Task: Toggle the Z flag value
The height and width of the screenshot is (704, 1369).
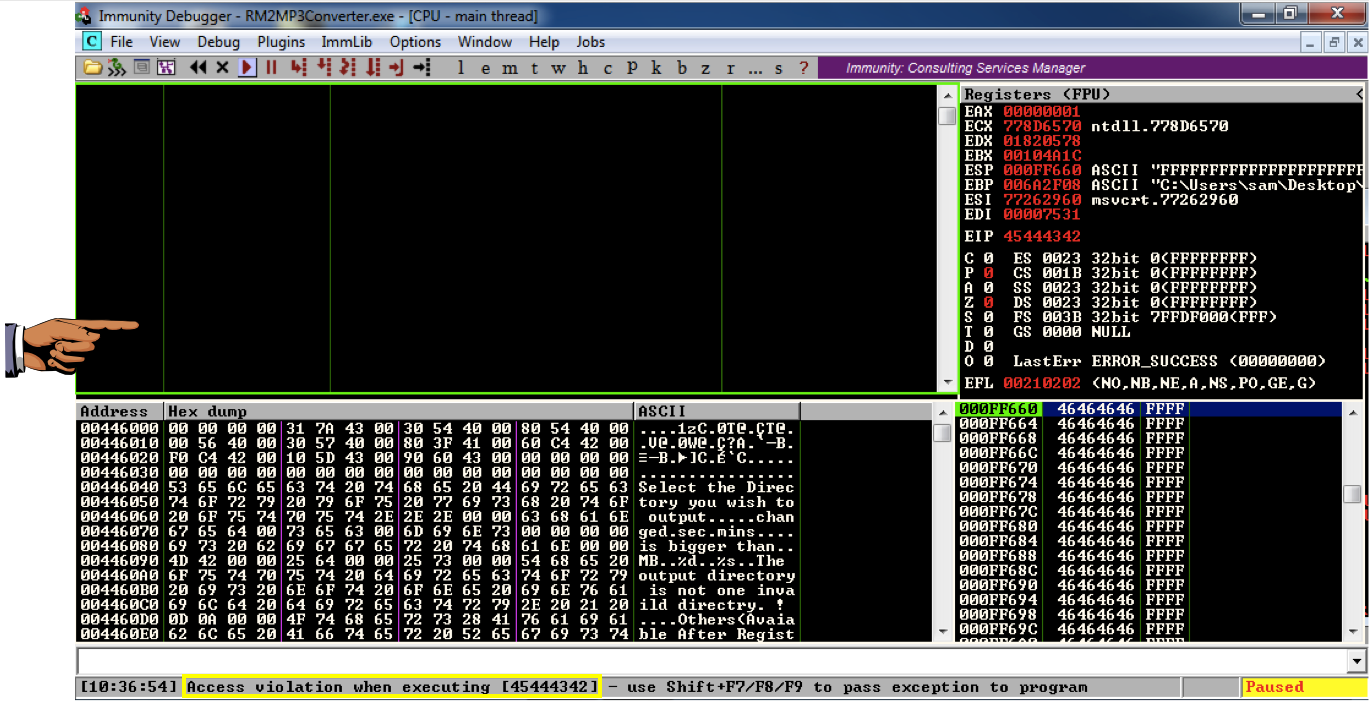Action: tap(988, 302)
